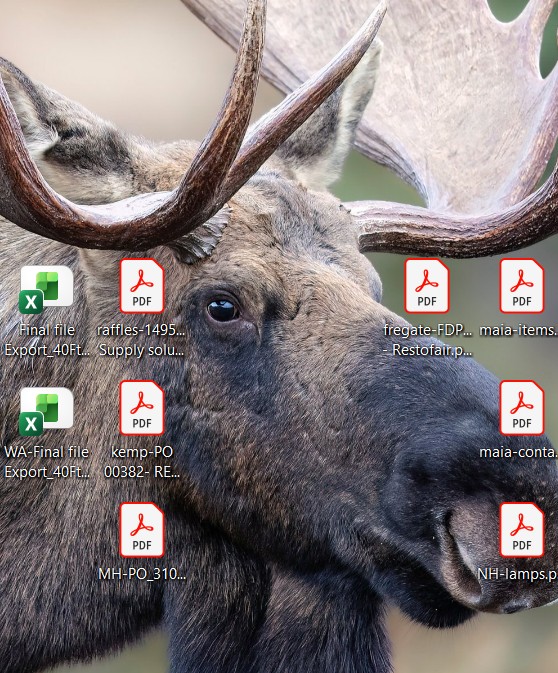This screenshot has width=558, height=673.
Task: Click the "NH-lamps.p" file name text
Action: [x=518, y=574]
